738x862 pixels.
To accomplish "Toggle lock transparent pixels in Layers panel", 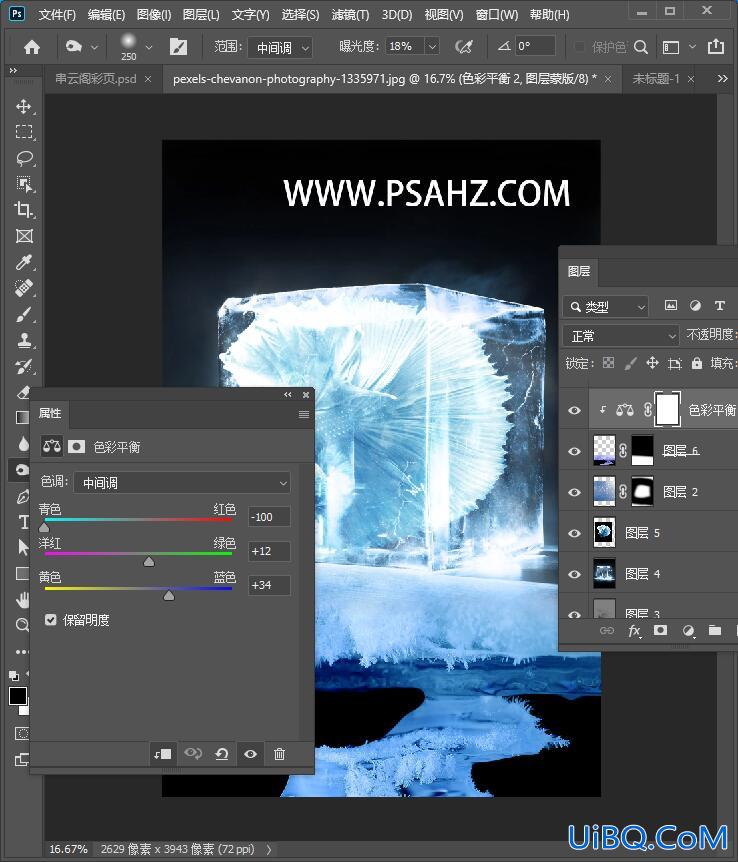I will coord(608,363).
